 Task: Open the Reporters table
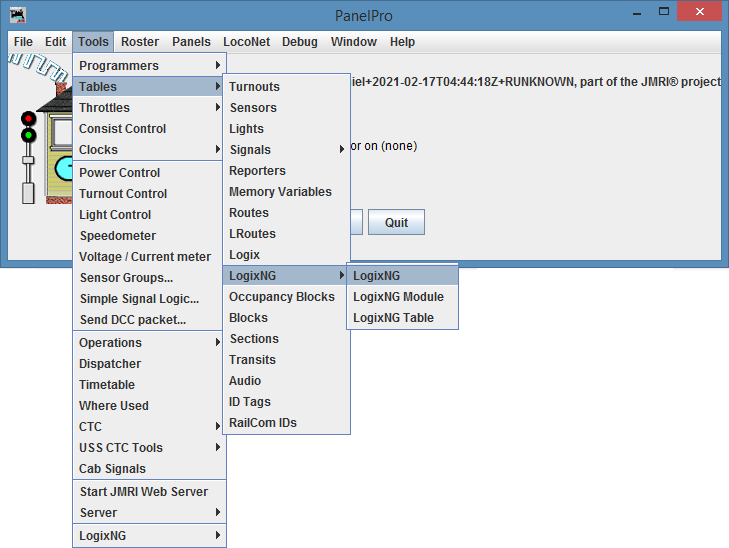(286, 171)
